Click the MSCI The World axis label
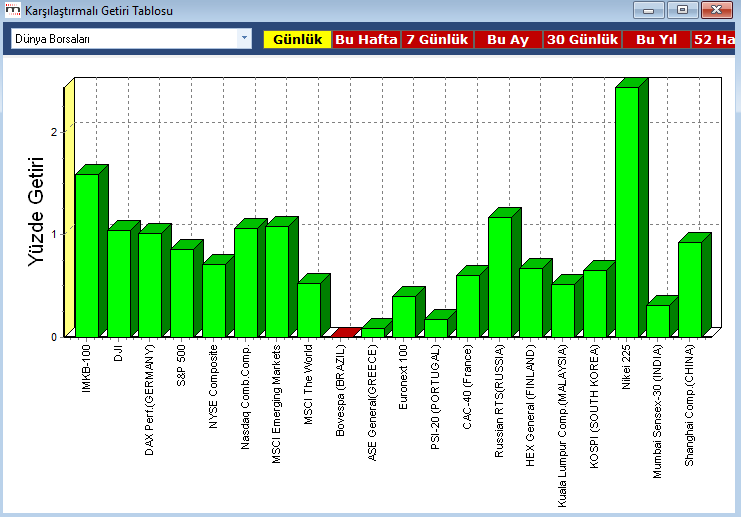 [308, 384]
